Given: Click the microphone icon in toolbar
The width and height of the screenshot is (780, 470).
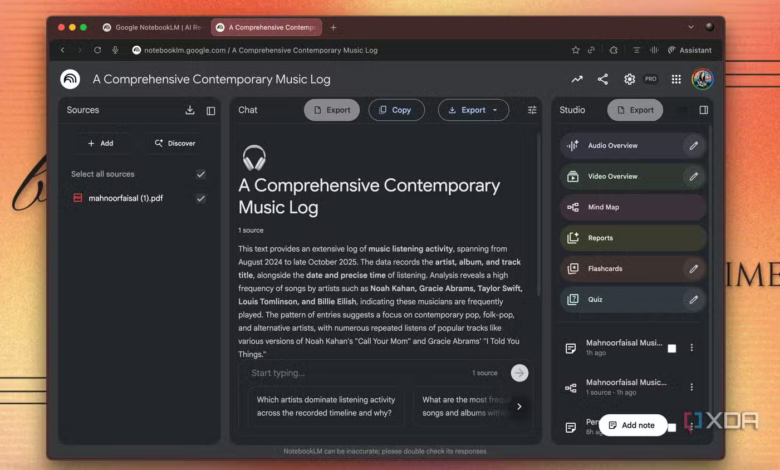Looking at the screenshot, I should (115, 50).
